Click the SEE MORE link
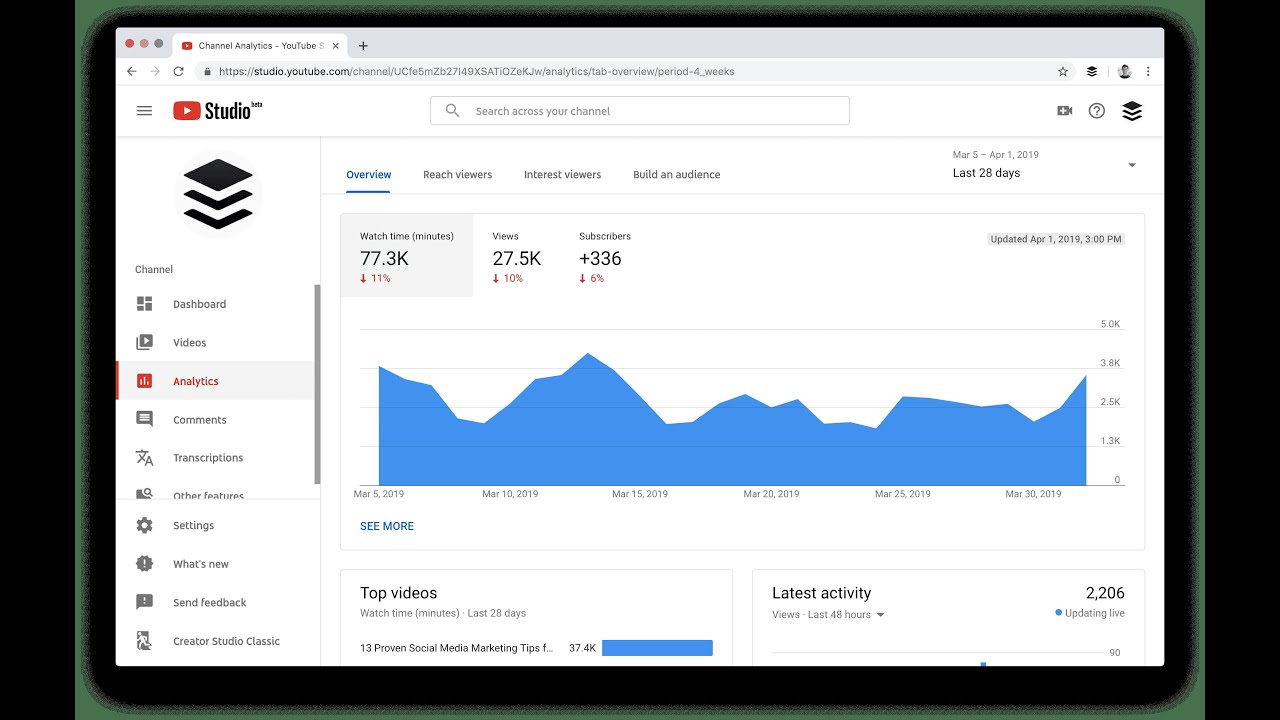Screen dimensions: 1280x720 tap(387, 526)
